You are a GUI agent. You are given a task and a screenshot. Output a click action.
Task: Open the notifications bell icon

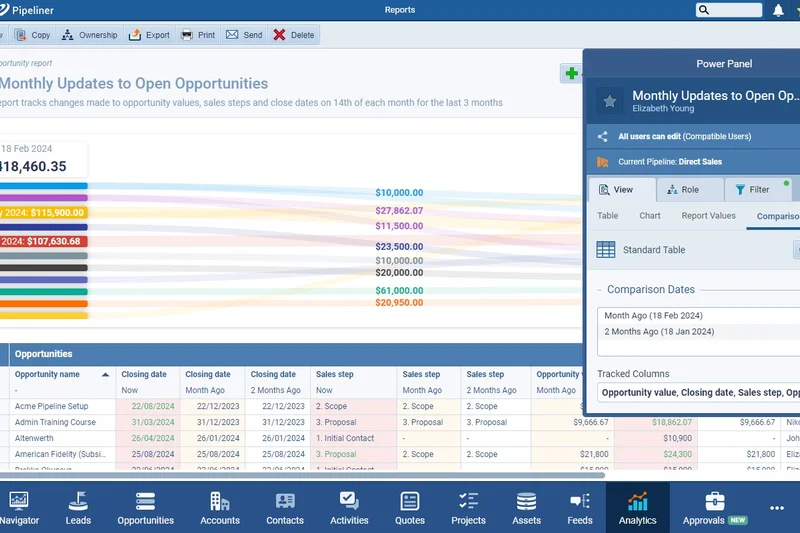[778, 10]
